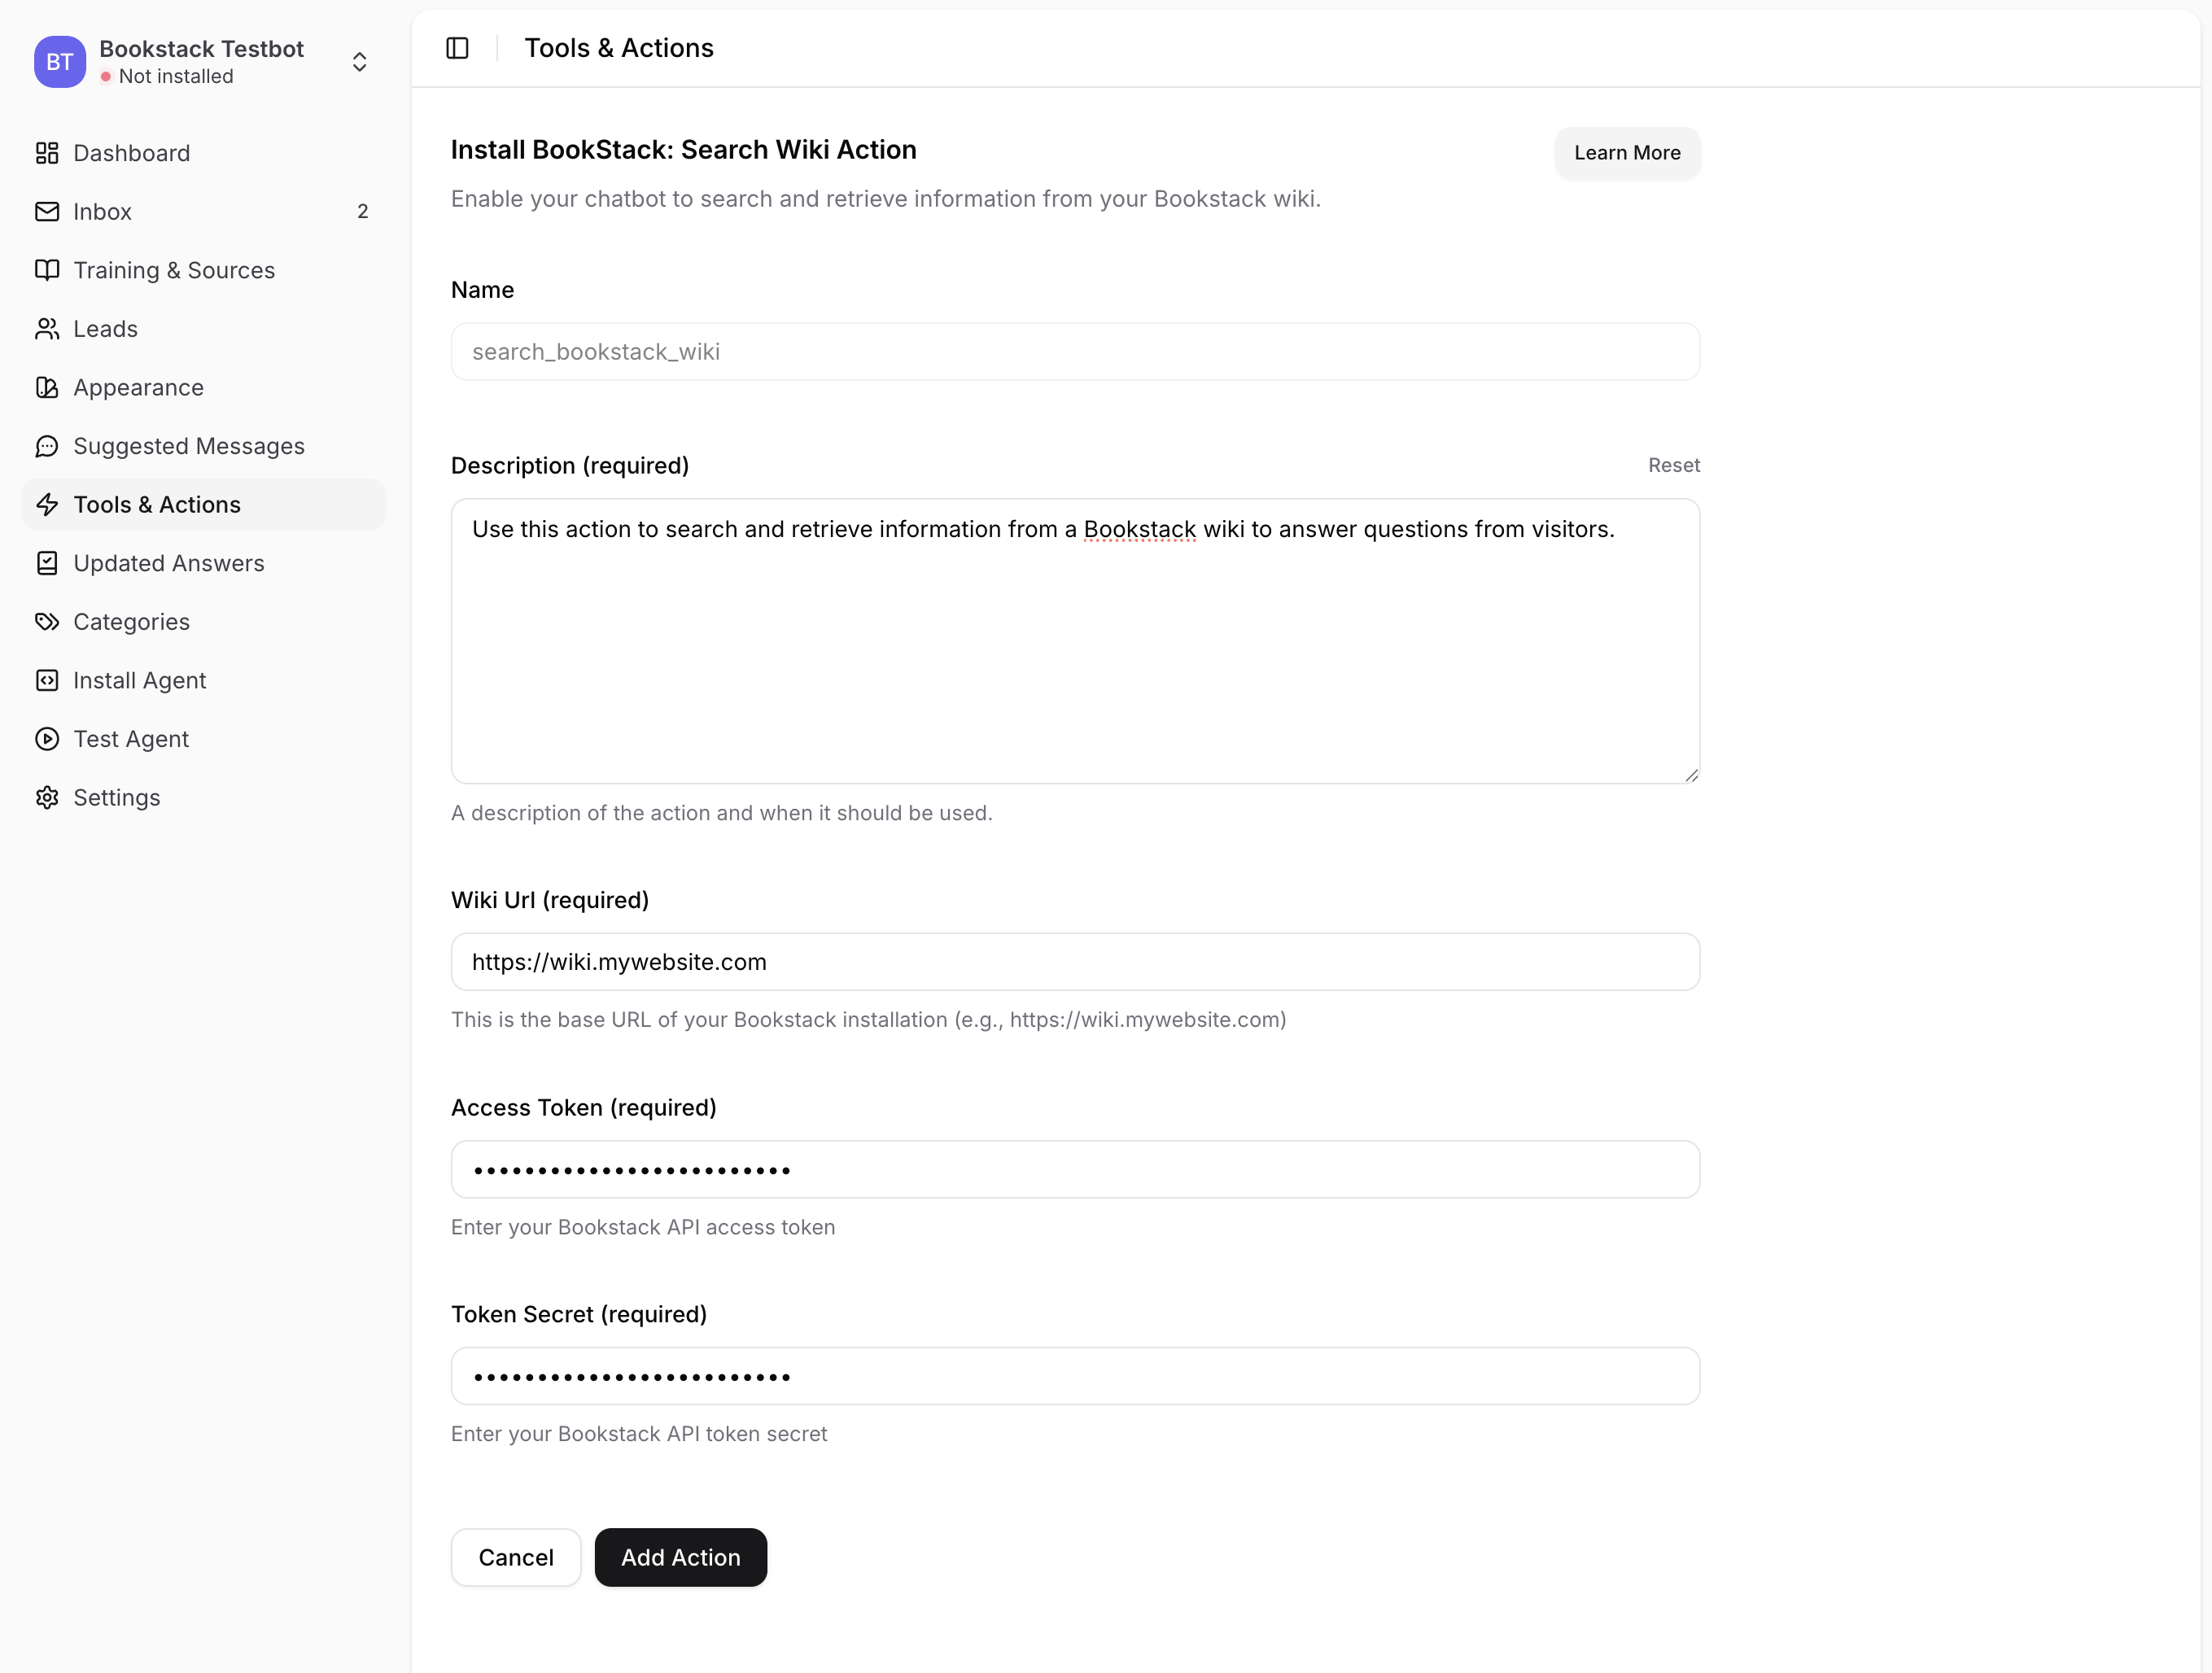Click the Appearance palette icon

tap(47, 387)
